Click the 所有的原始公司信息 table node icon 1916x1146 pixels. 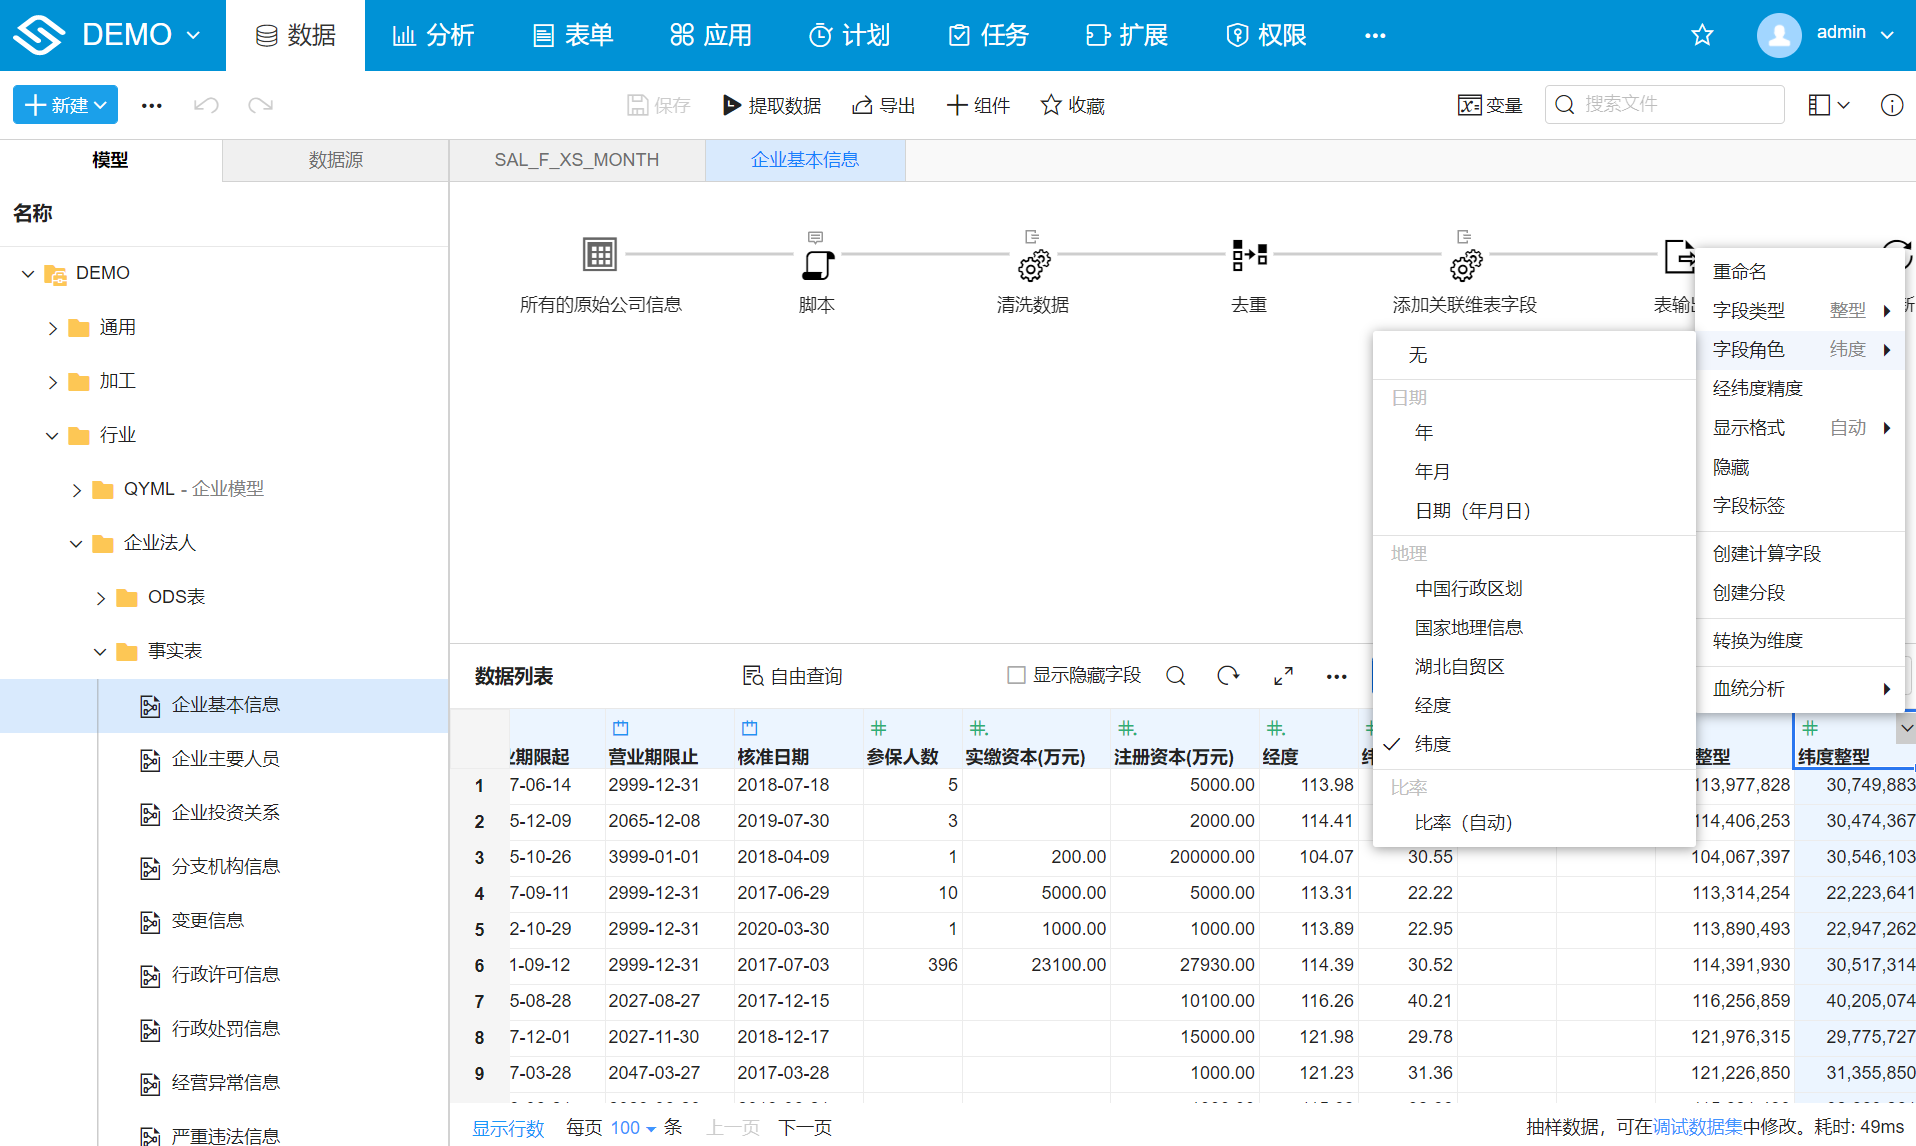point(600,255)
